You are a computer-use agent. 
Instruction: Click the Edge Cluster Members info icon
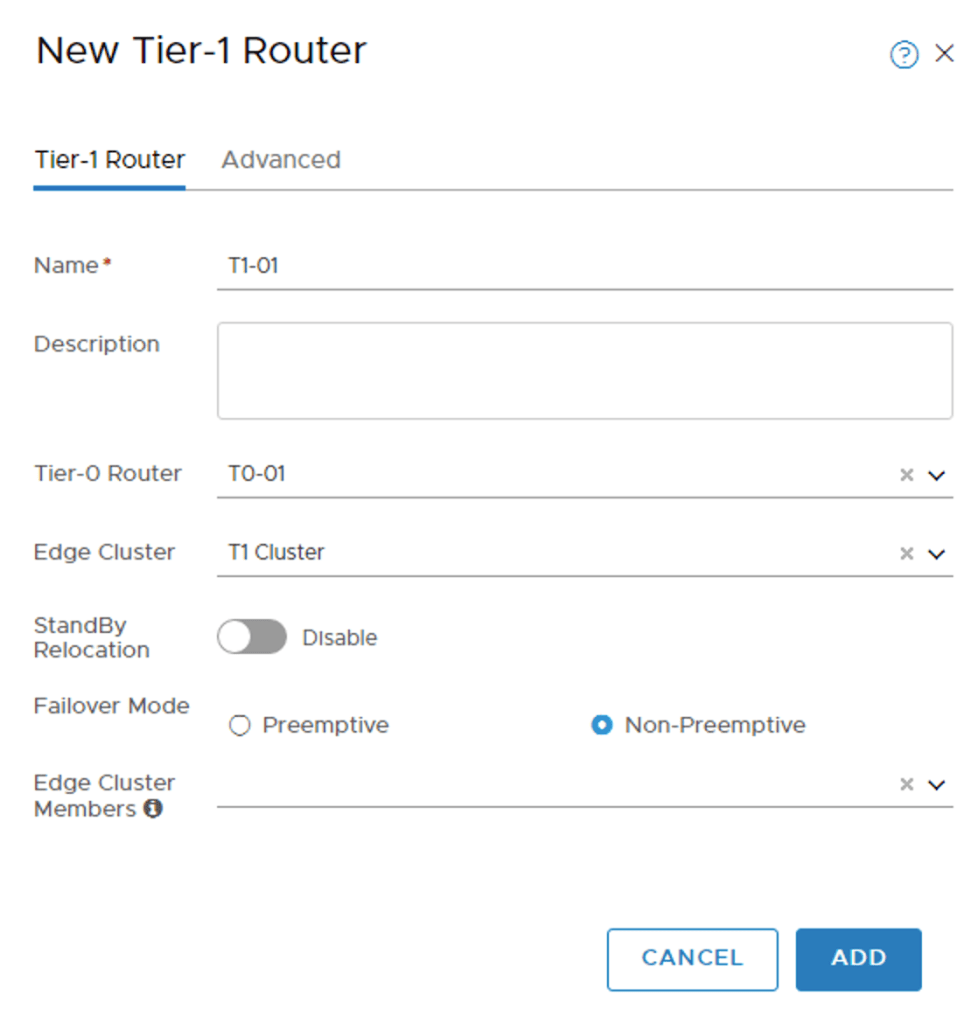coord(153,809)
